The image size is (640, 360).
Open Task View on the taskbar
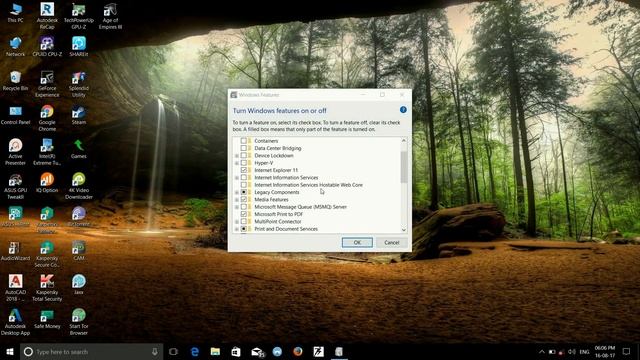(173, 351)
